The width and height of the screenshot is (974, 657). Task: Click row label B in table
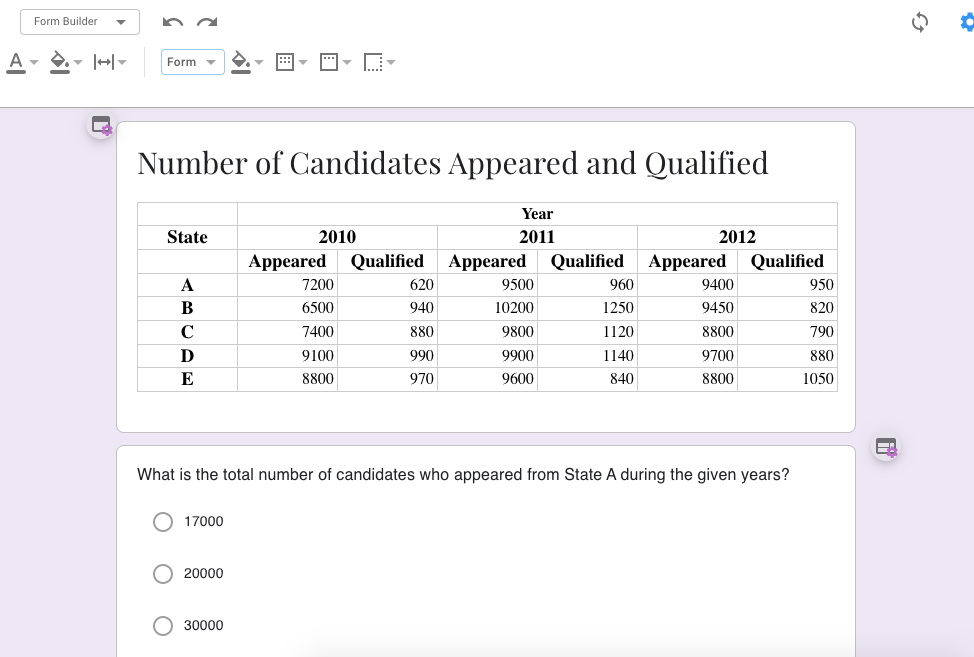pyautogui.click(x=187, y=308)
